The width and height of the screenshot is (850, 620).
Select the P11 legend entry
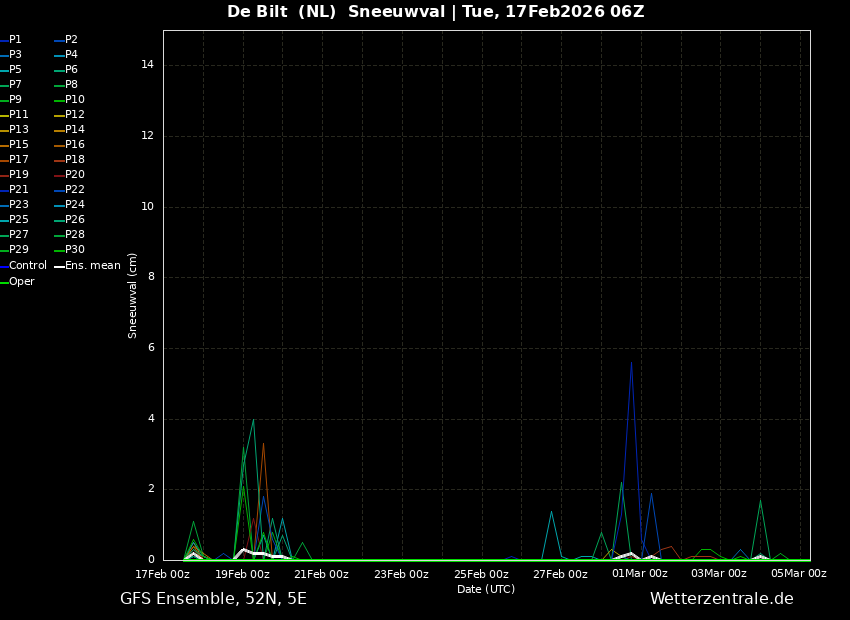click(18, 115)
